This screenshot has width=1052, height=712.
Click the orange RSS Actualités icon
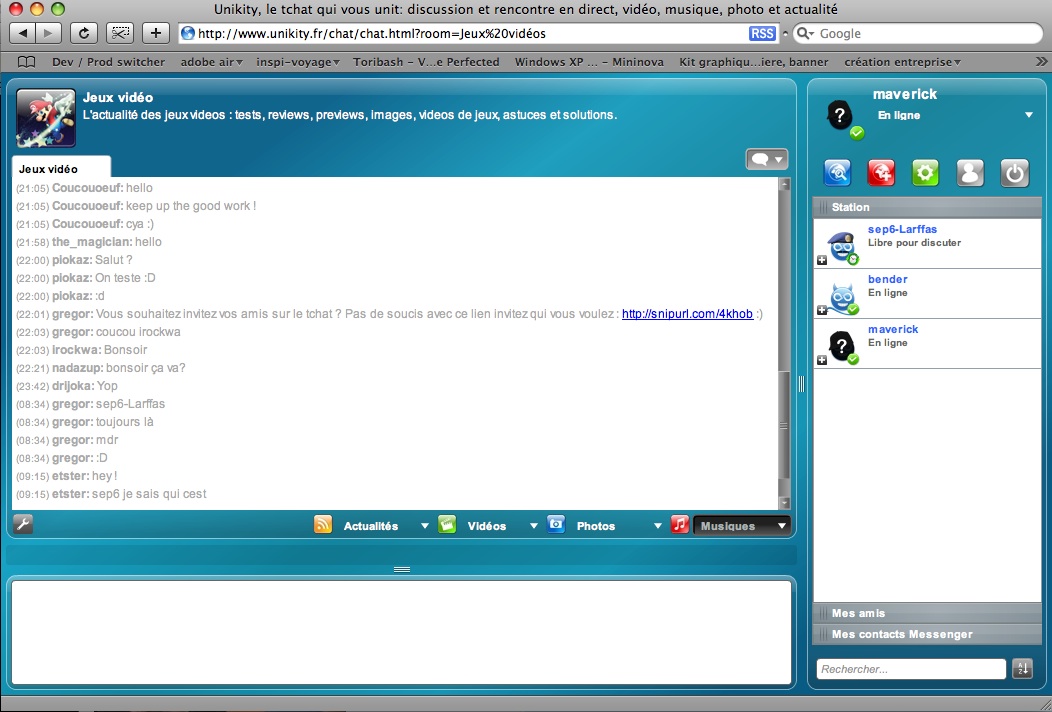pyautogui.click(x=323, y=524)
